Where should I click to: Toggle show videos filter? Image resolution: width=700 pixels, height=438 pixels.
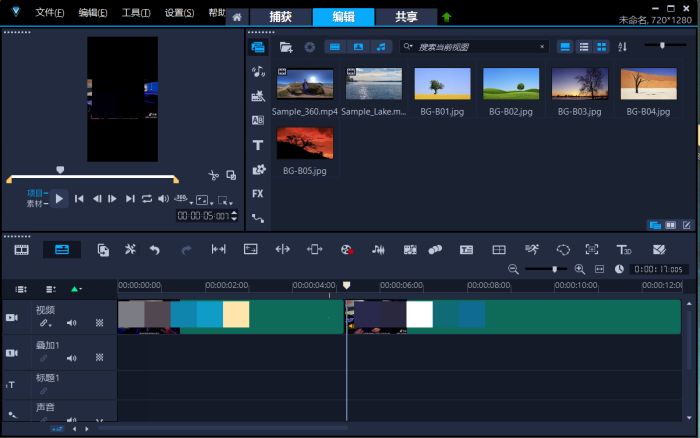(335, 47)
